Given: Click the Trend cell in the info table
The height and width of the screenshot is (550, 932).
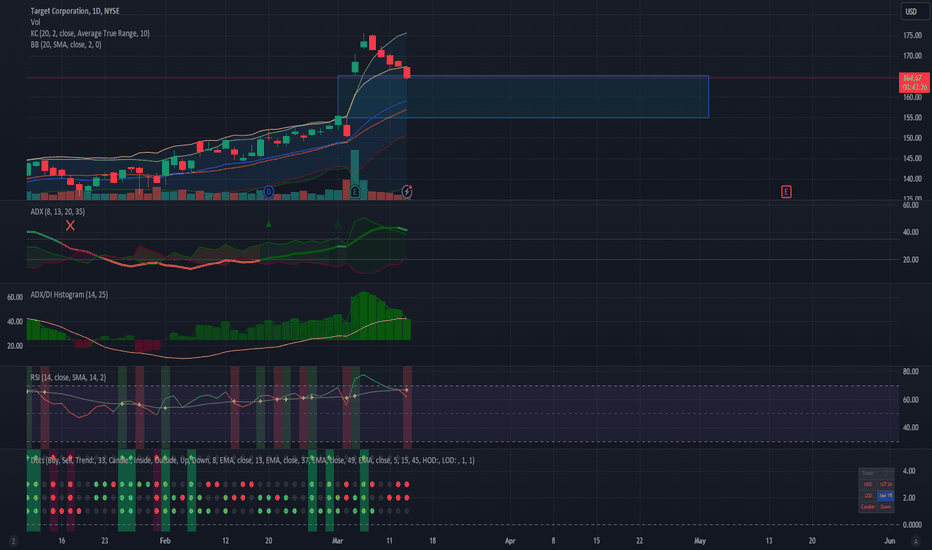Looking at the screenshot, I should coord(868,473).
